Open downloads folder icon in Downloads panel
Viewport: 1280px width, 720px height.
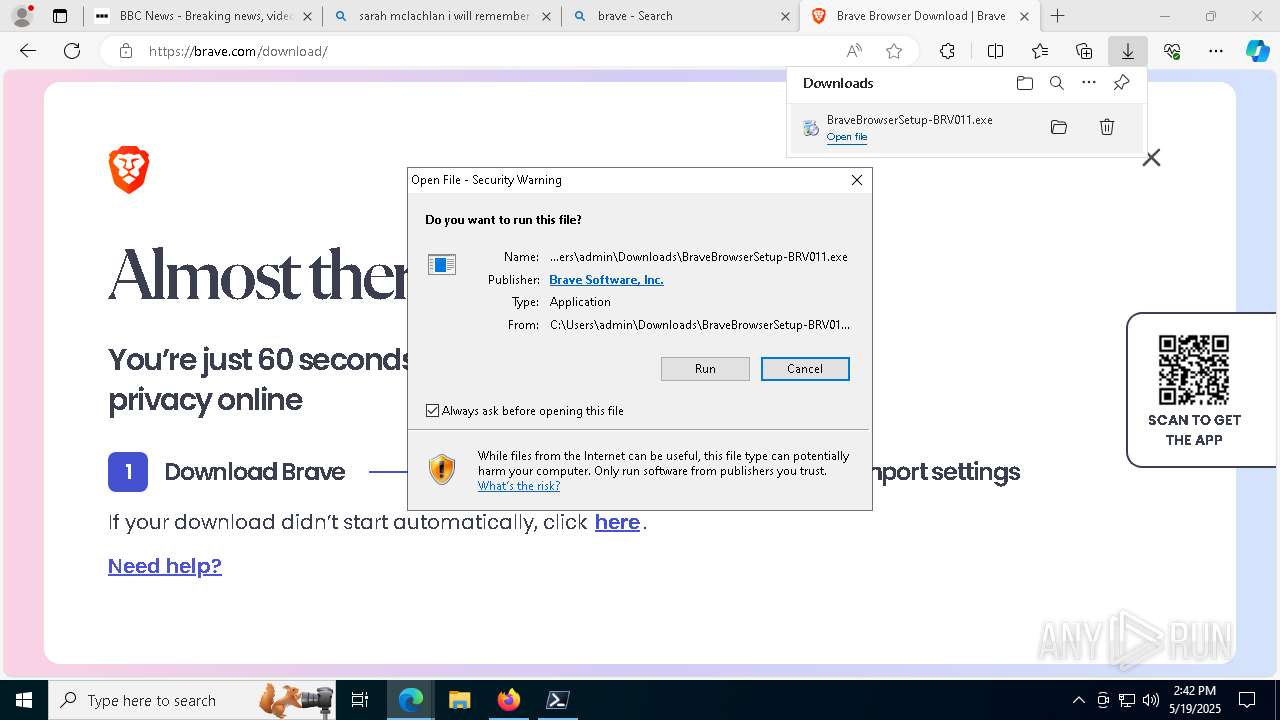[1025, 83]
